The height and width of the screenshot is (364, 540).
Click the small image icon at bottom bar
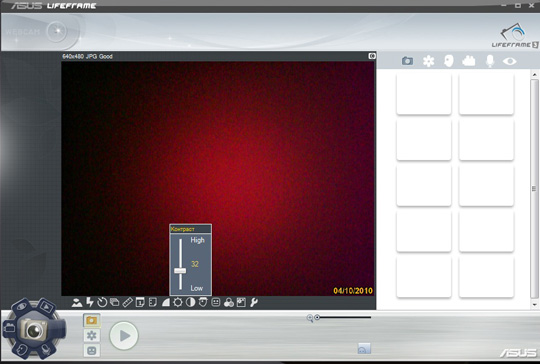[x=364, y=349]
